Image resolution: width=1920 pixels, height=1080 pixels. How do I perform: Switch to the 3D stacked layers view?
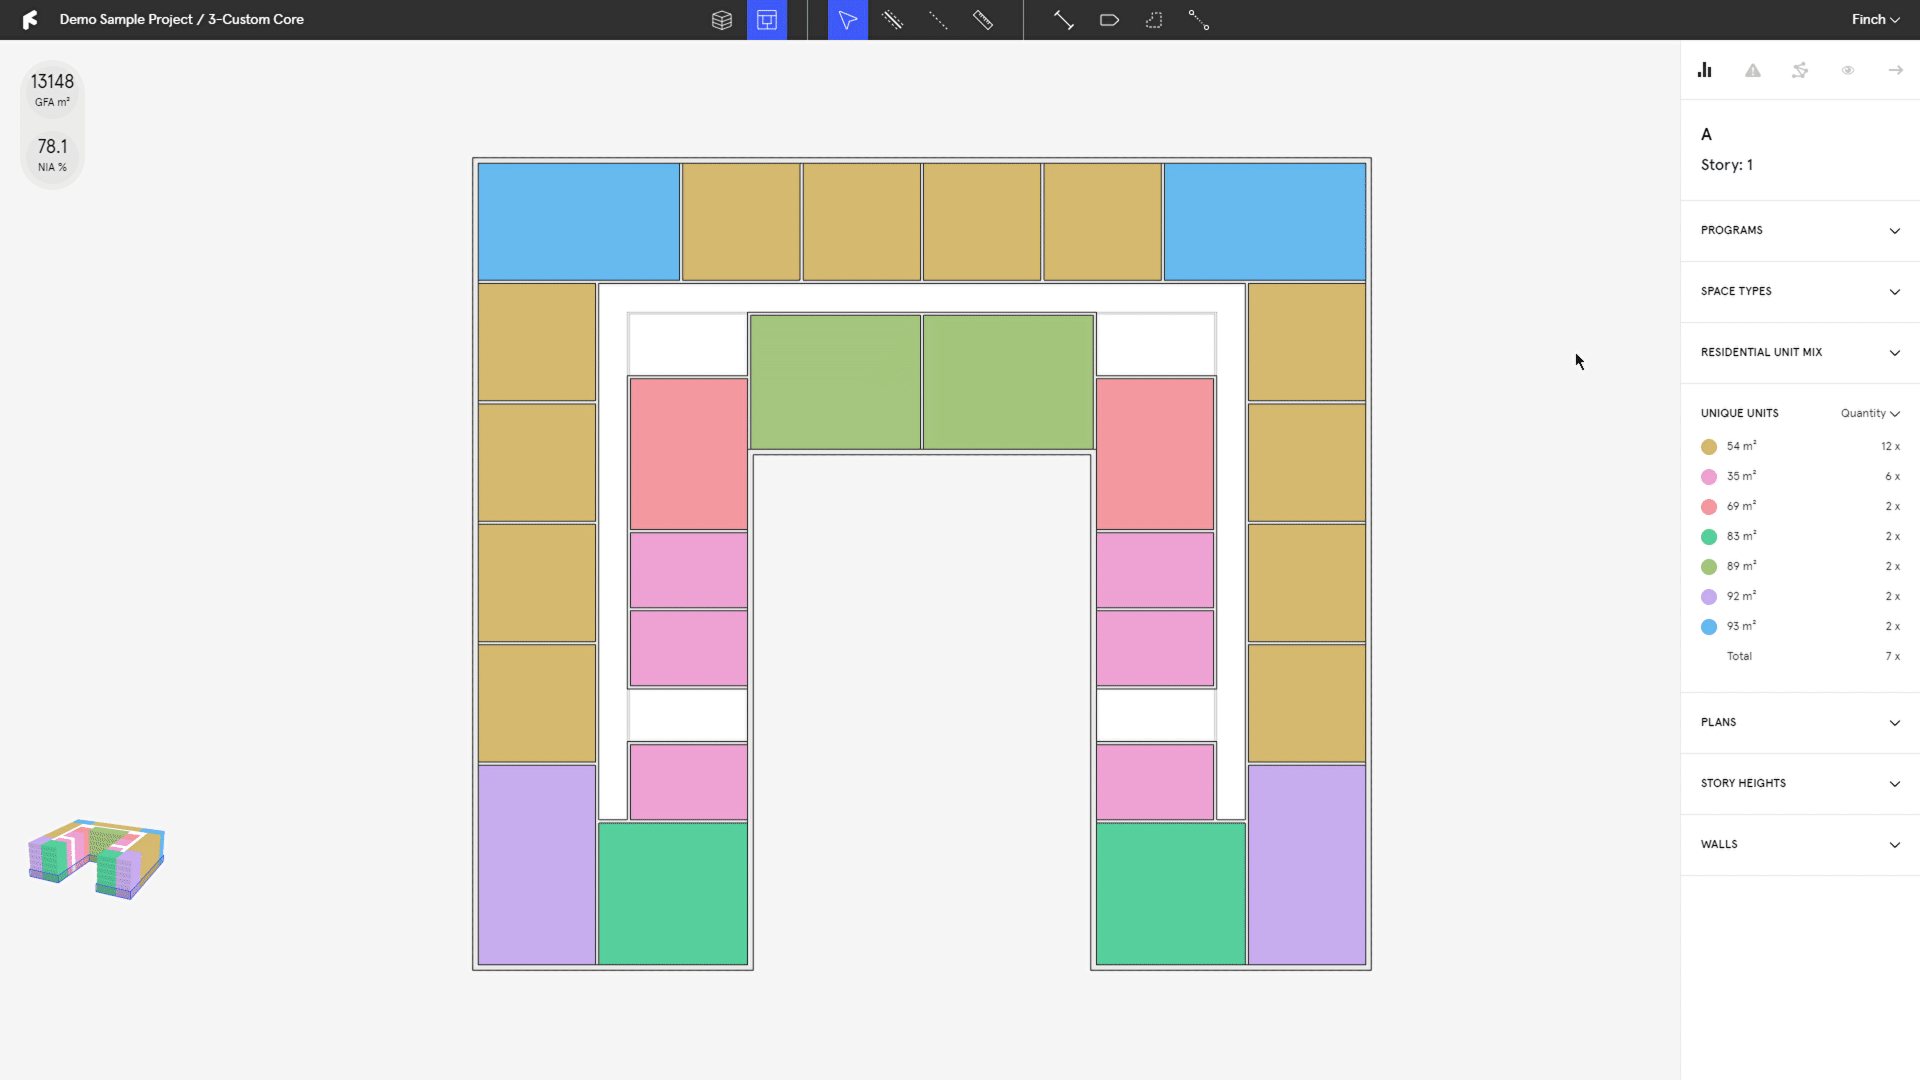721,20
